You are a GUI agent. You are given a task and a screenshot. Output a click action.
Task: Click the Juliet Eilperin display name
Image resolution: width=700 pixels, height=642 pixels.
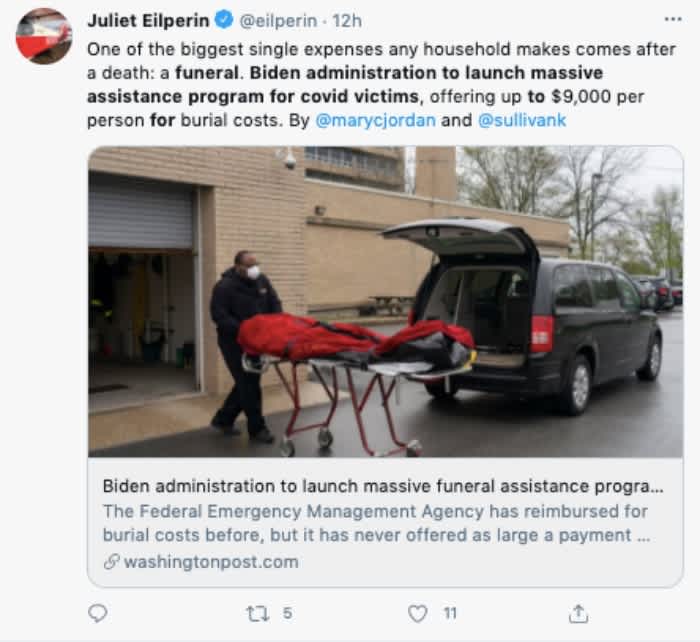tap(148, 21)
